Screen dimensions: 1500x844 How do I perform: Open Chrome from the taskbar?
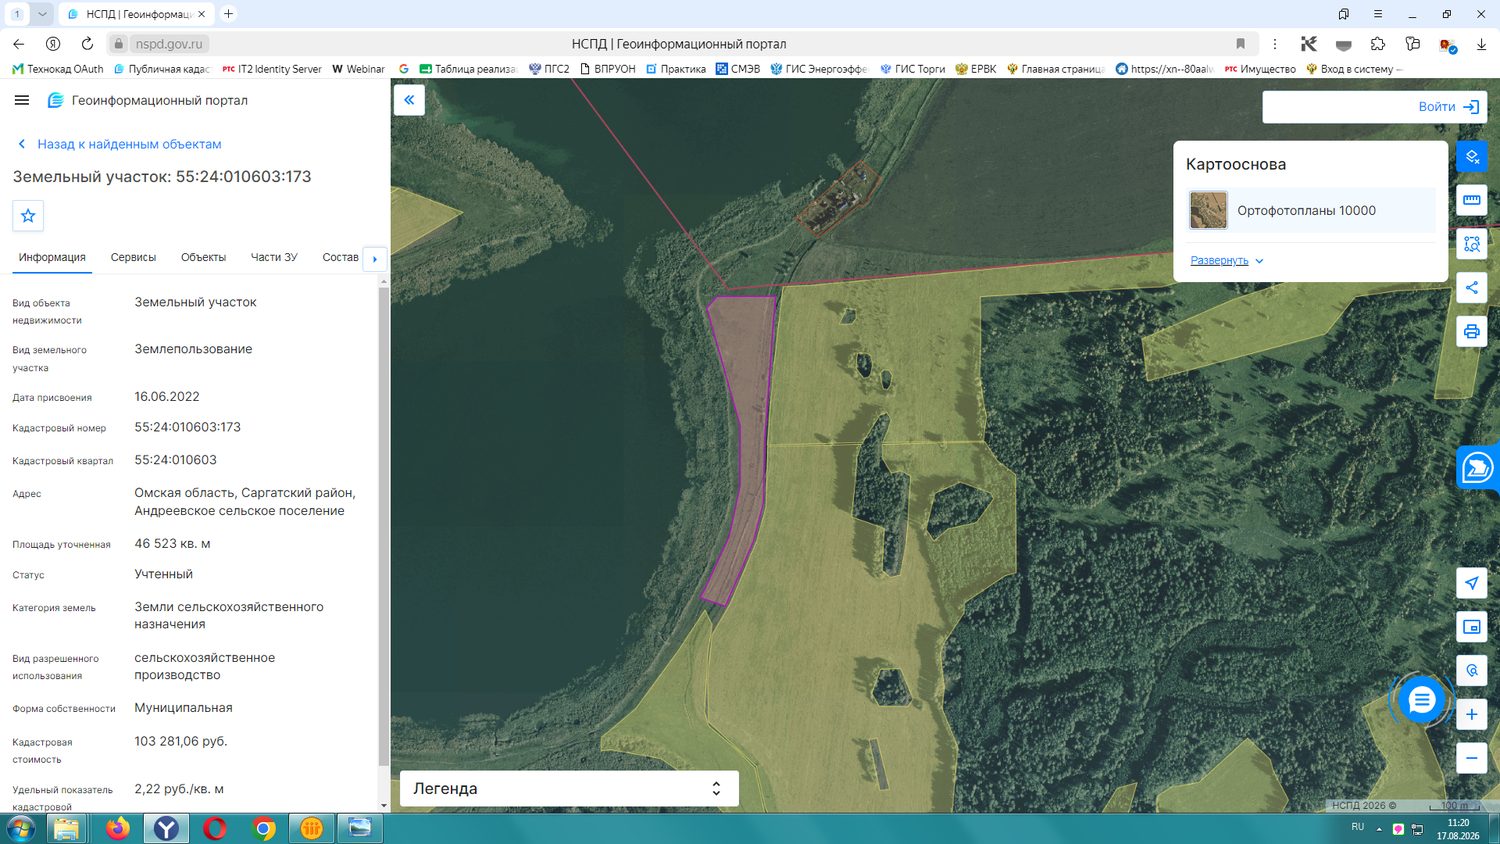[x=264, y=829]
